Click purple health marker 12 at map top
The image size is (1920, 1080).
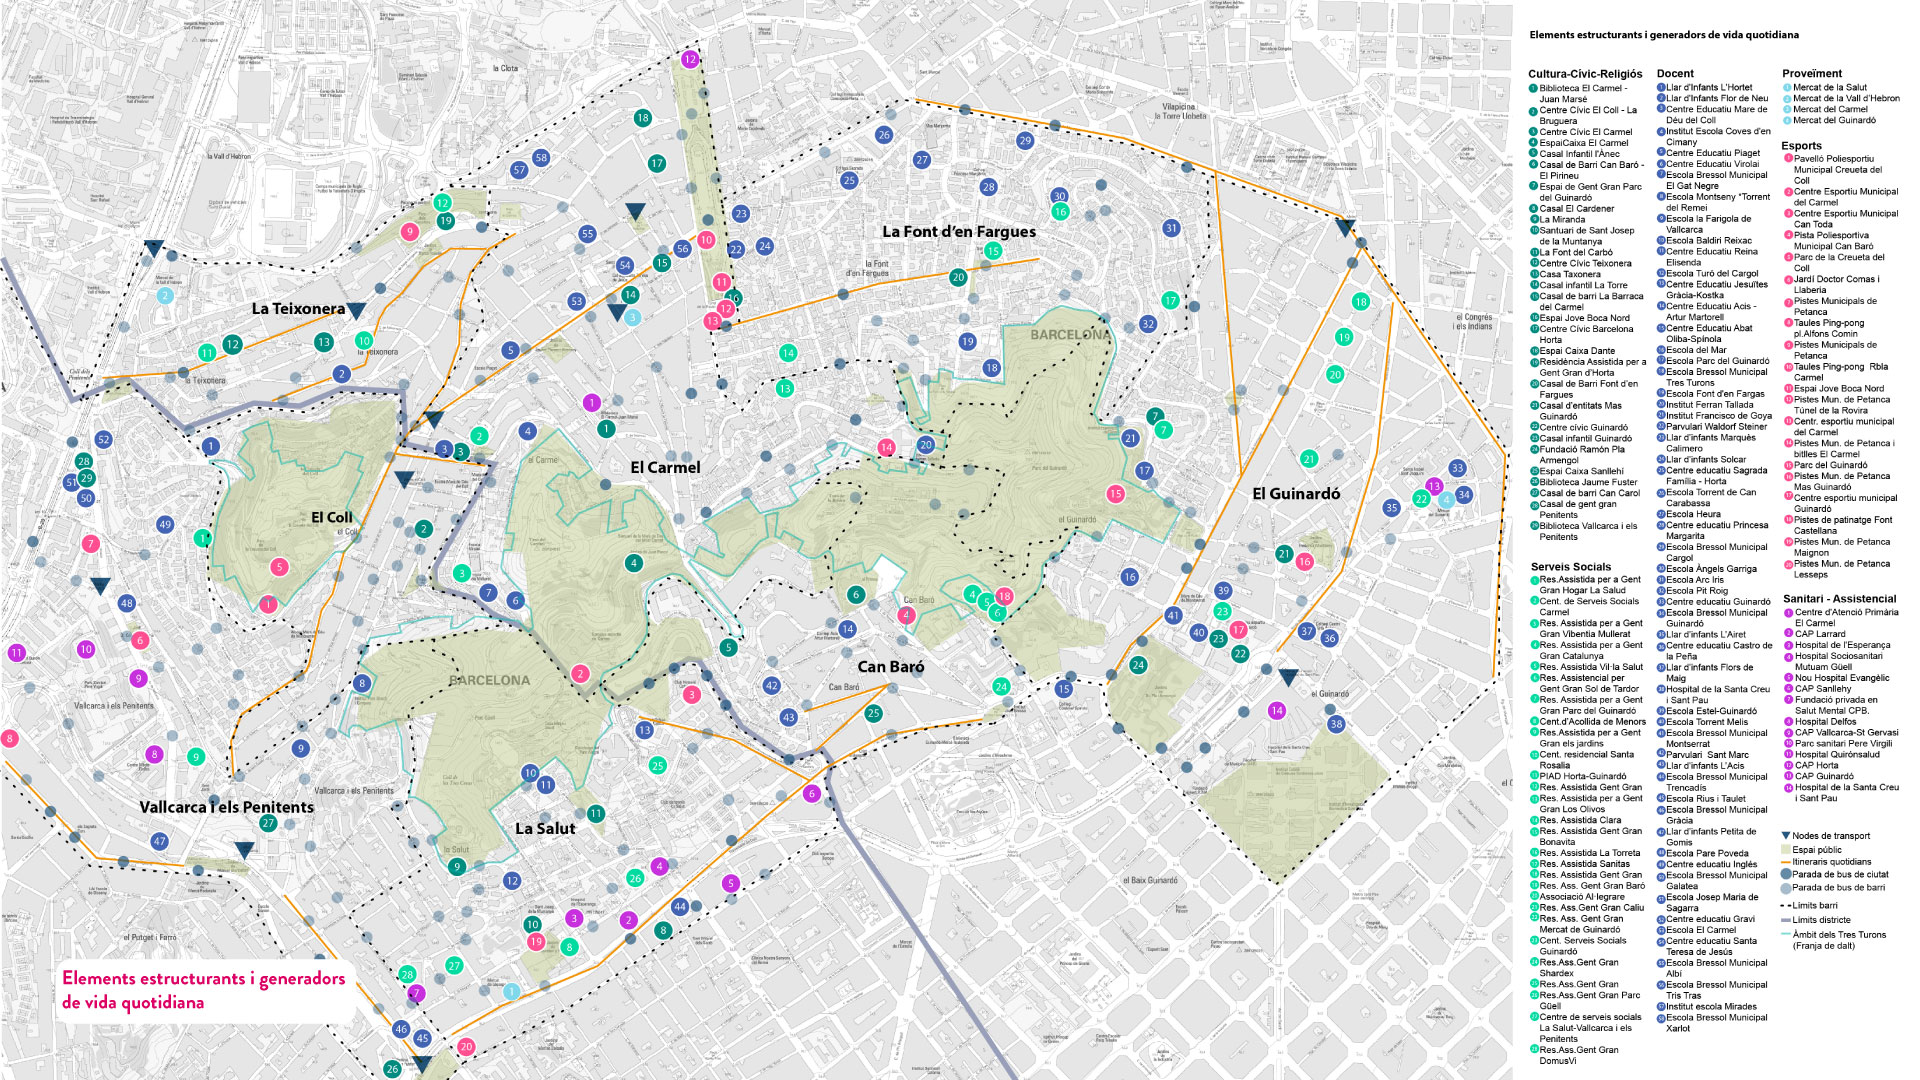click(689, 59)
